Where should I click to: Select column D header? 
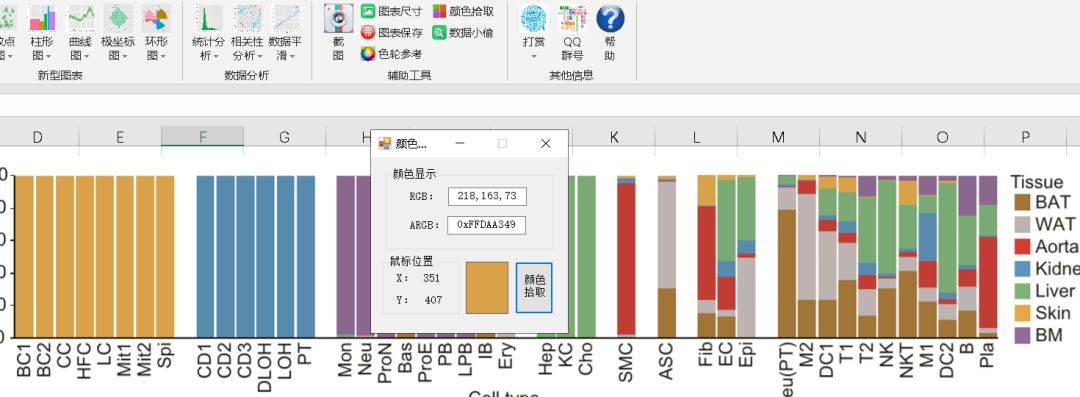[38, 136]
